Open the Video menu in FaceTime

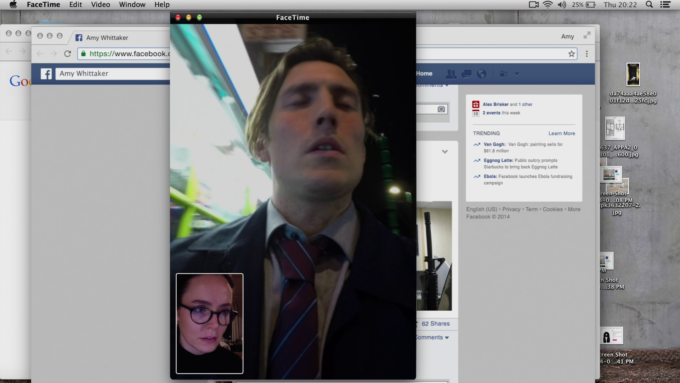(100, 4)
